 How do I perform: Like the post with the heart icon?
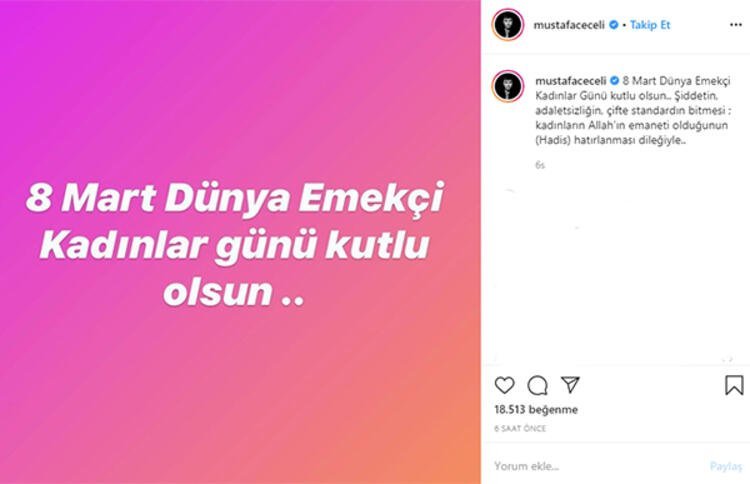(504, 385)
